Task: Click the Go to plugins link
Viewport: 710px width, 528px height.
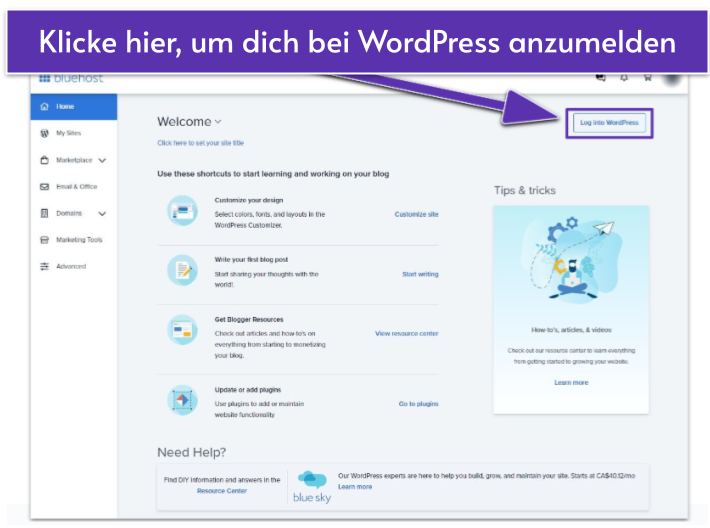Action: pyautogui.click(x=418, y=404)
